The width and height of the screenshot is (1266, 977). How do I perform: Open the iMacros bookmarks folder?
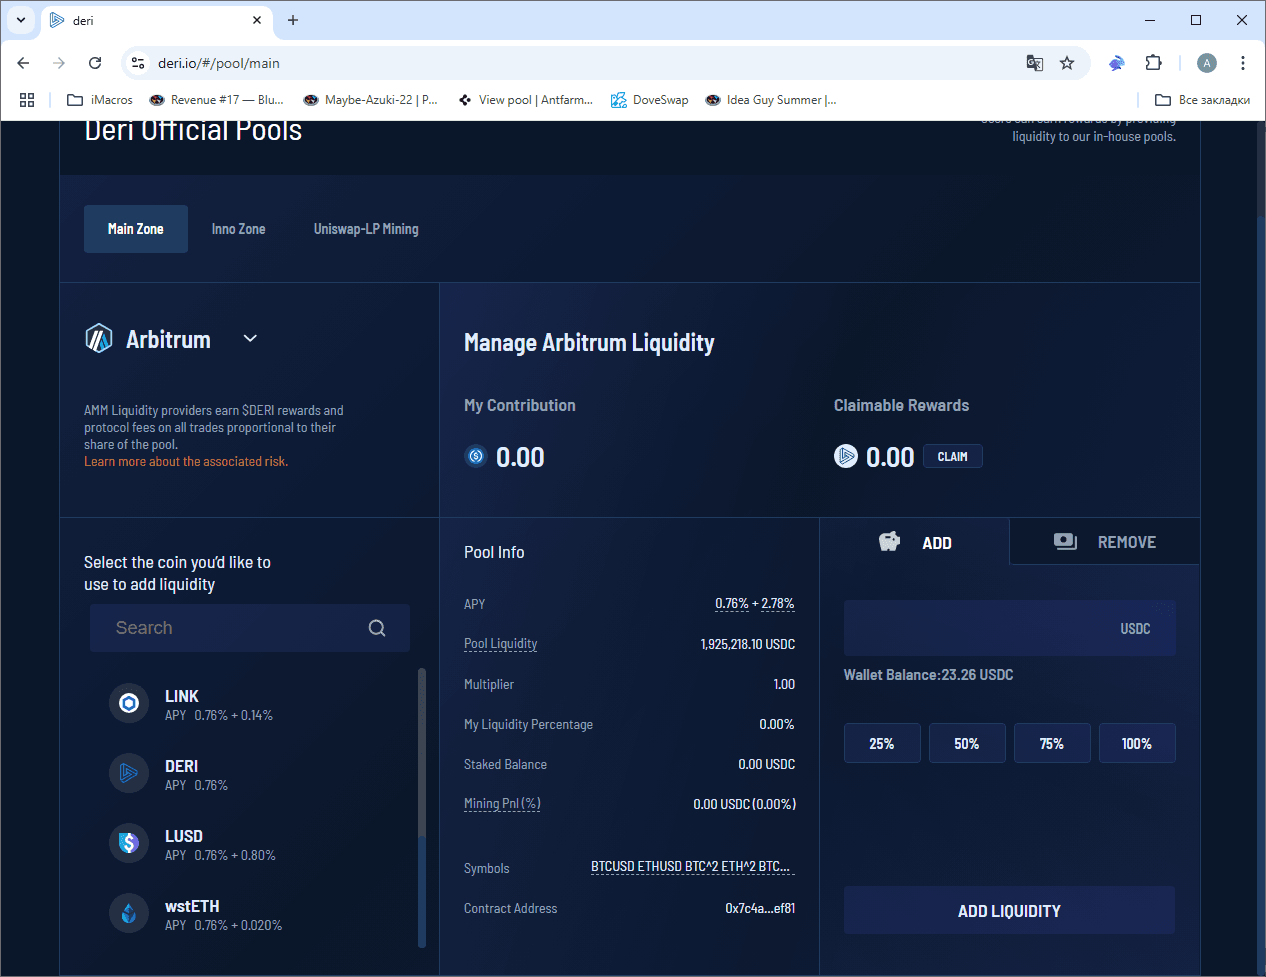tap(100, 100)
